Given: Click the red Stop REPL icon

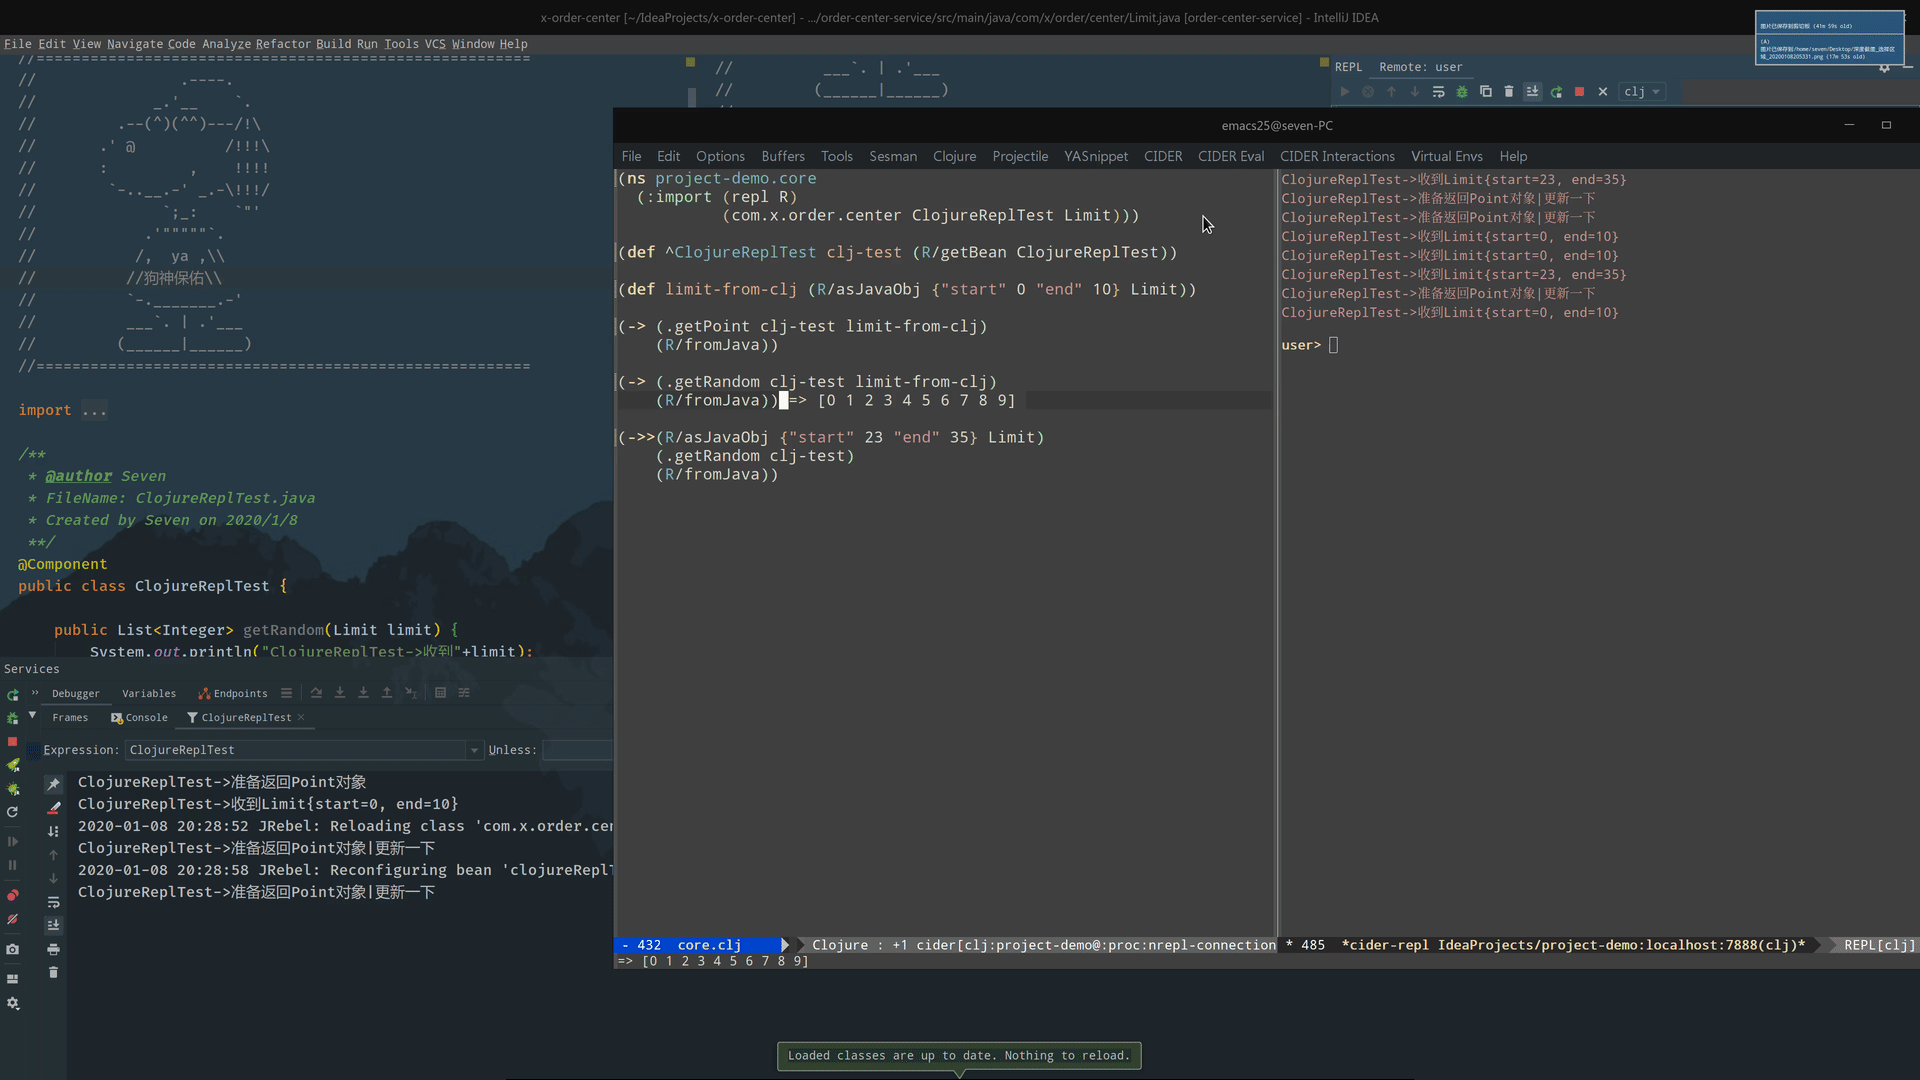Looking at the screenshot, I should [1579, 92].
